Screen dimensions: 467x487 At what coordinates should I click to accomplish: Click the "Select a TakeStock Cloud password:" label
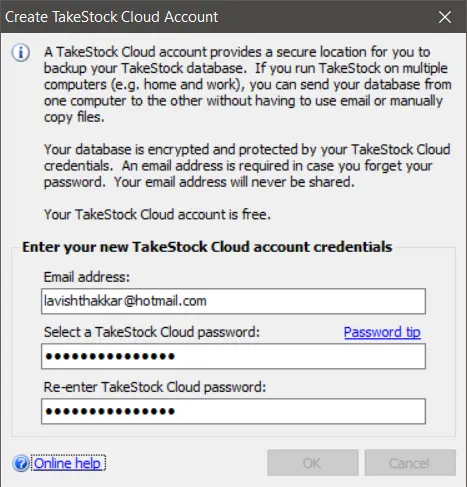coord(152,332)
